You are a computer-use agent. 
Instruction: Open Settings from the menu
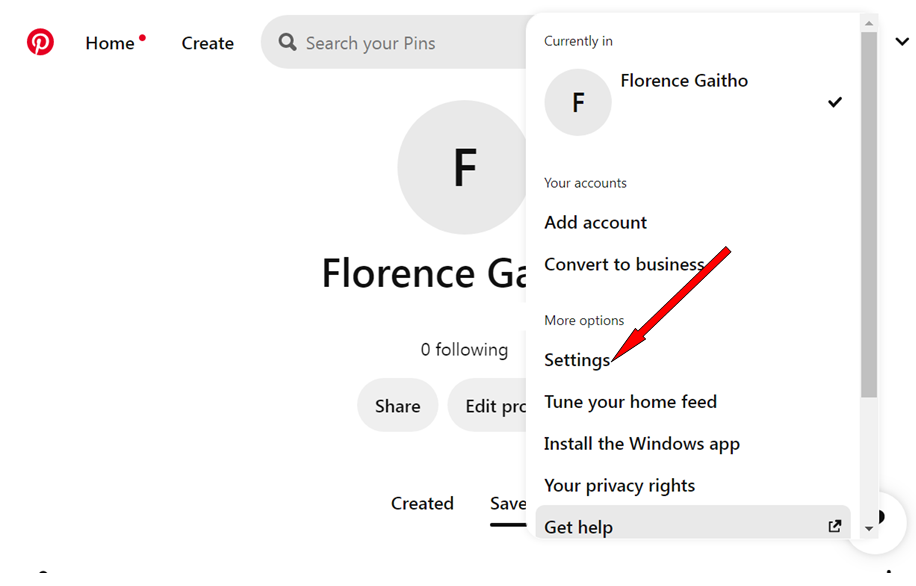(x=577, y=360)
